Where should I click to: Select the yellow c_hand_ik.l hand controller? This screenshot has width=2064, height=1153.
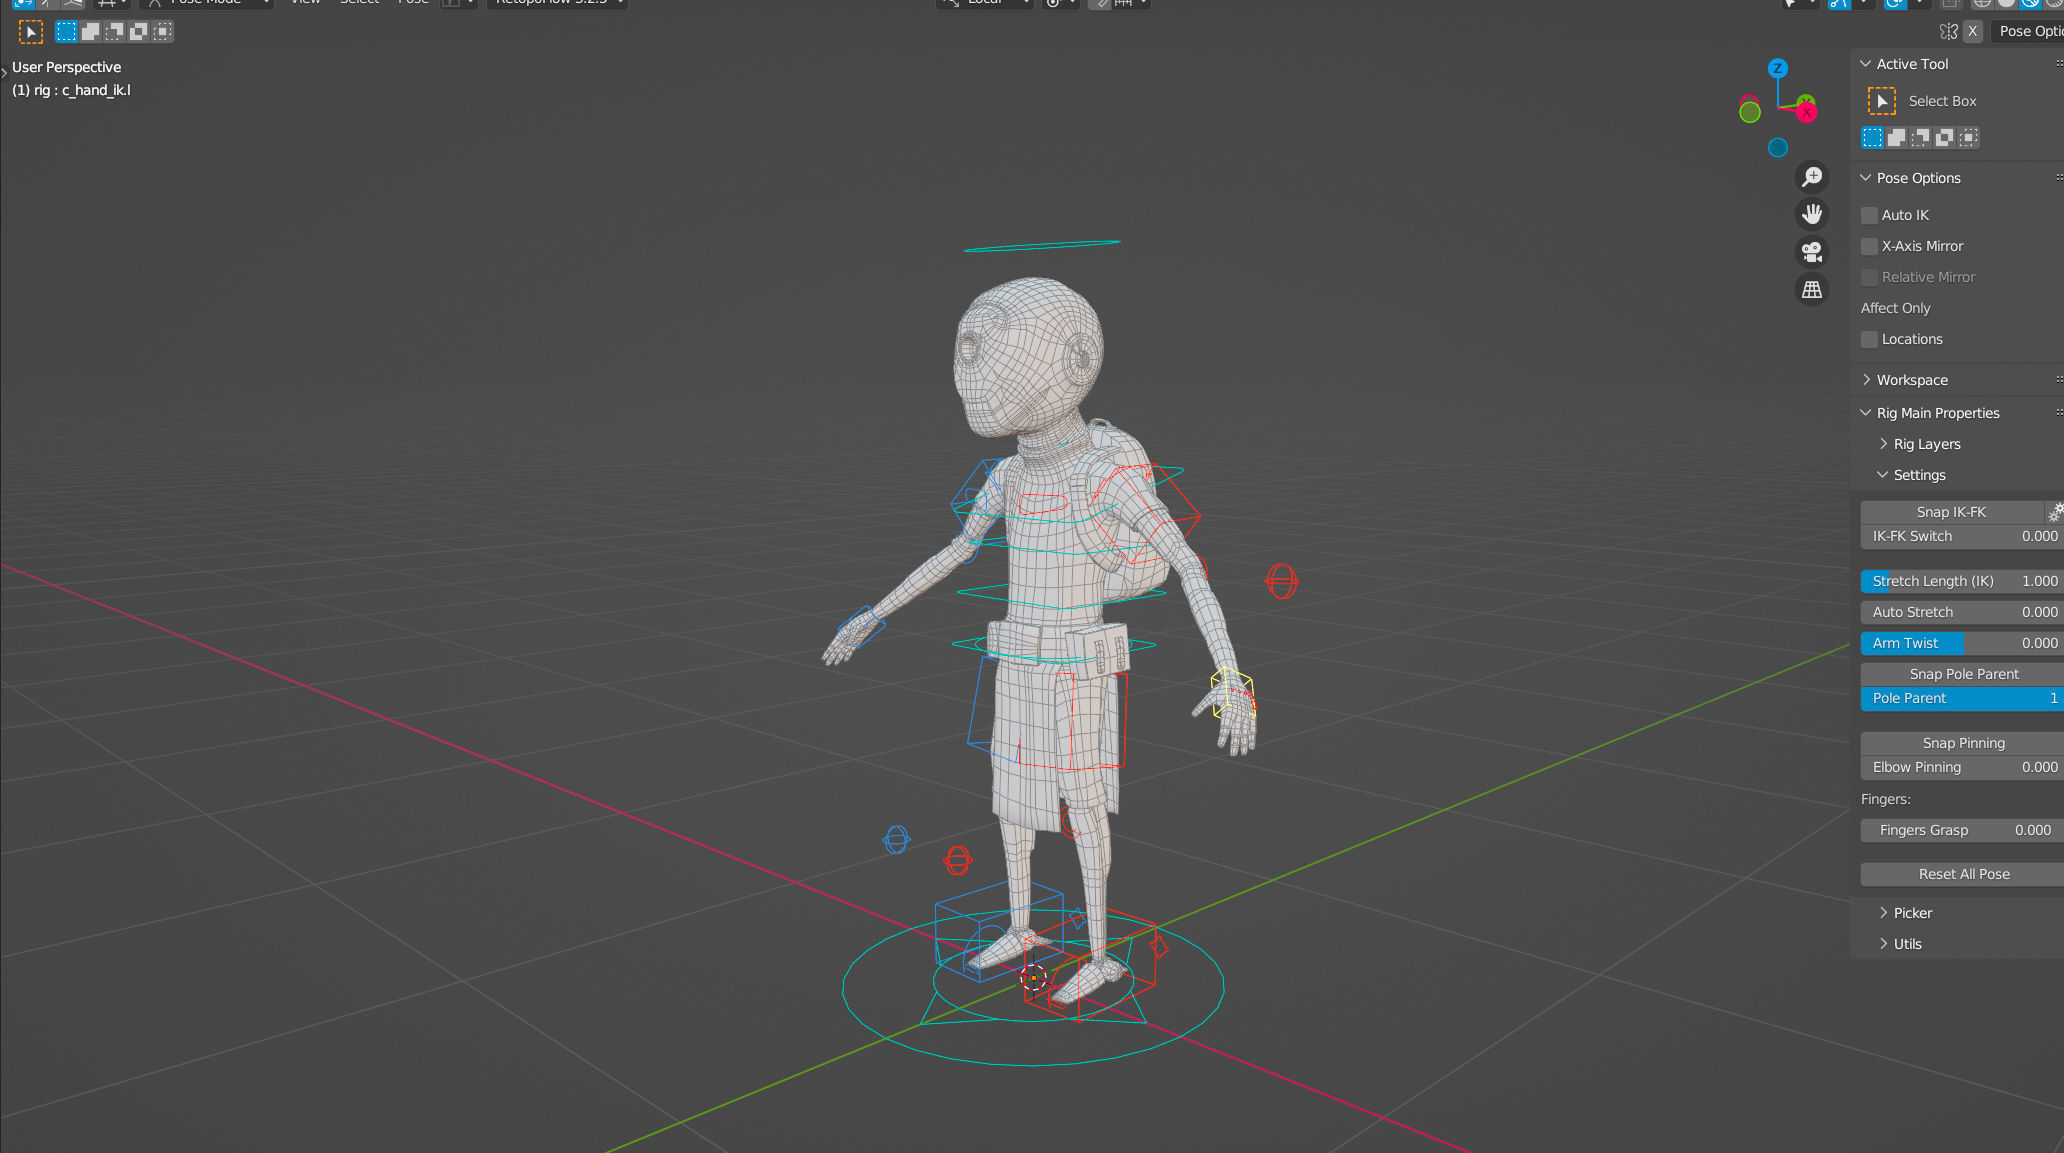tap(1231, 692)
